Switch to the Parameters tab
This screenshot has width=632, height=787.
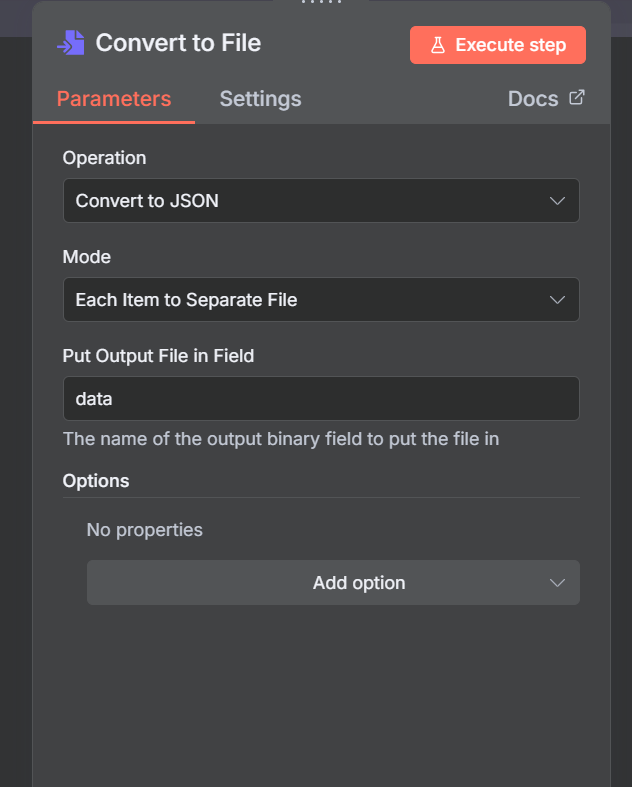click(114, 99)
